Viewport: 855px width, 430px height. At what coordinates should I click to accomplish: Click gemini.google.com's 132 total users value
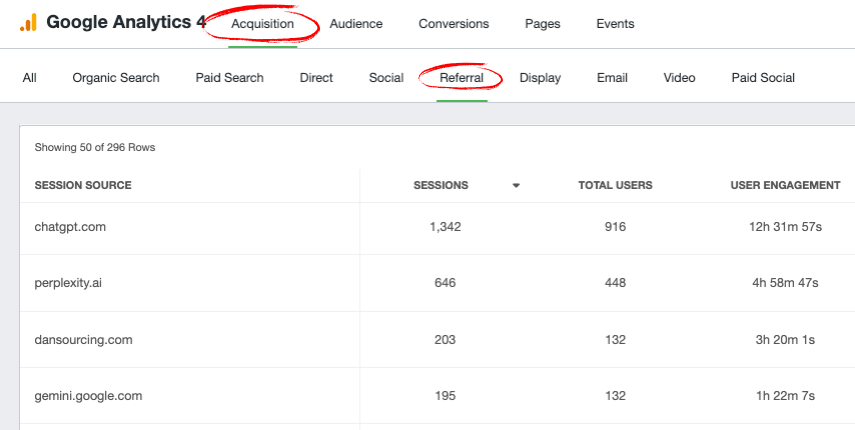tap(615, 396)
